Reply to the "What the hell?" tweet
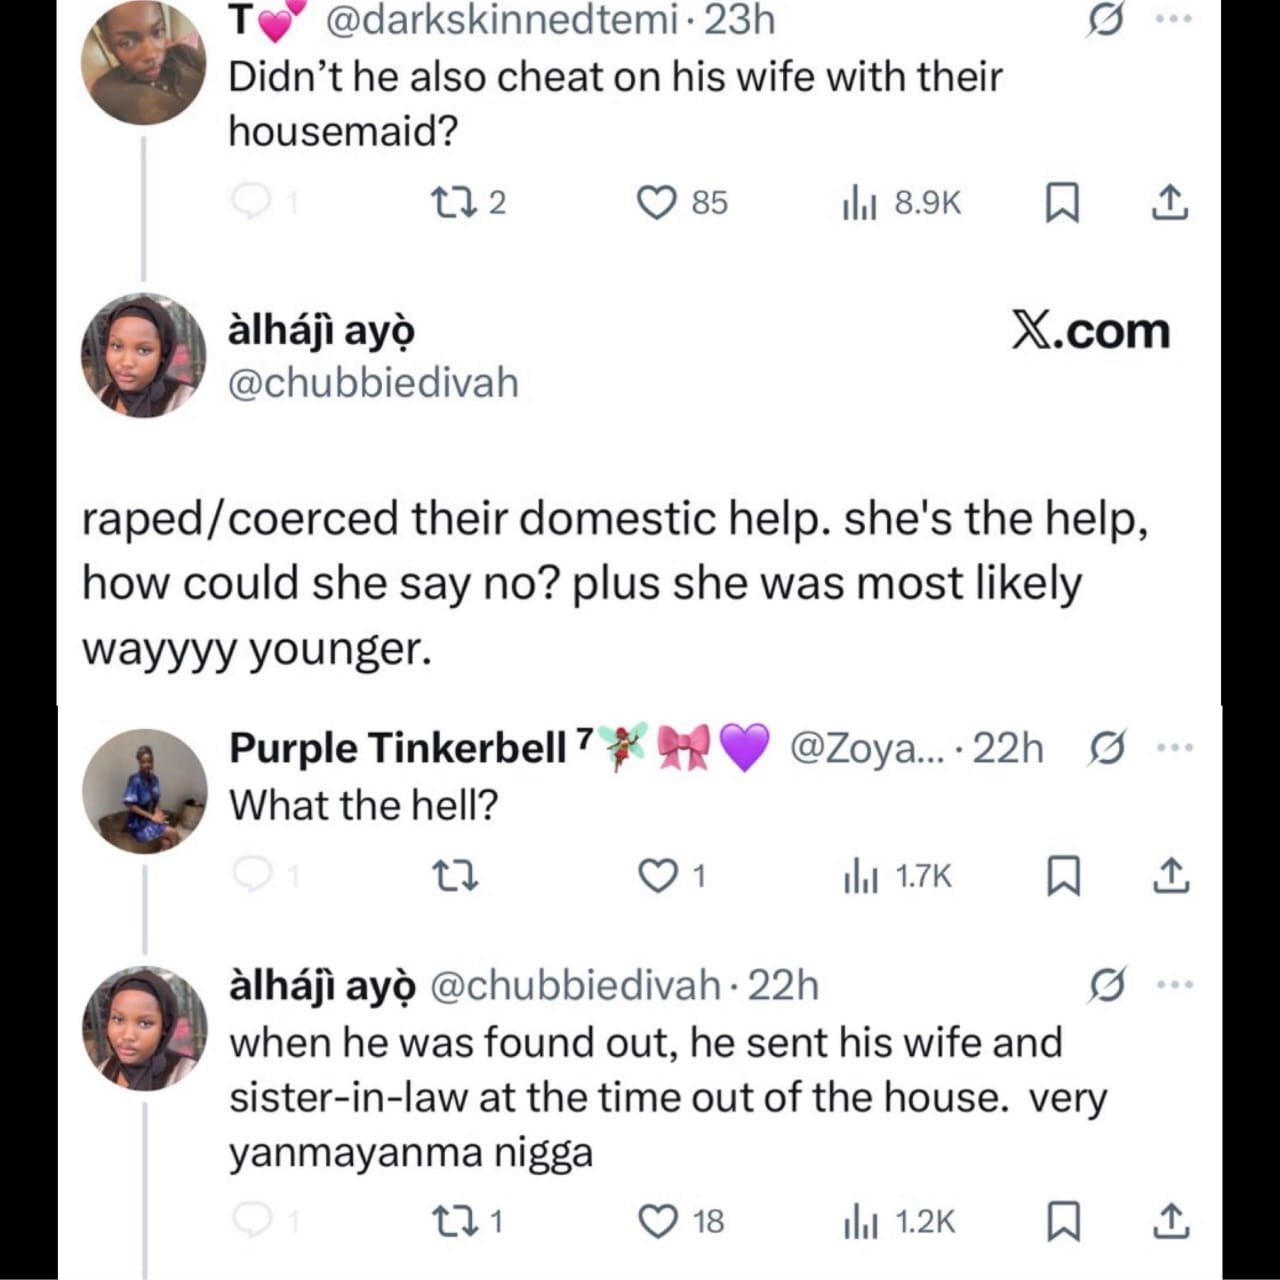This screenshot has height=1280, width=1280. [250, 876]
